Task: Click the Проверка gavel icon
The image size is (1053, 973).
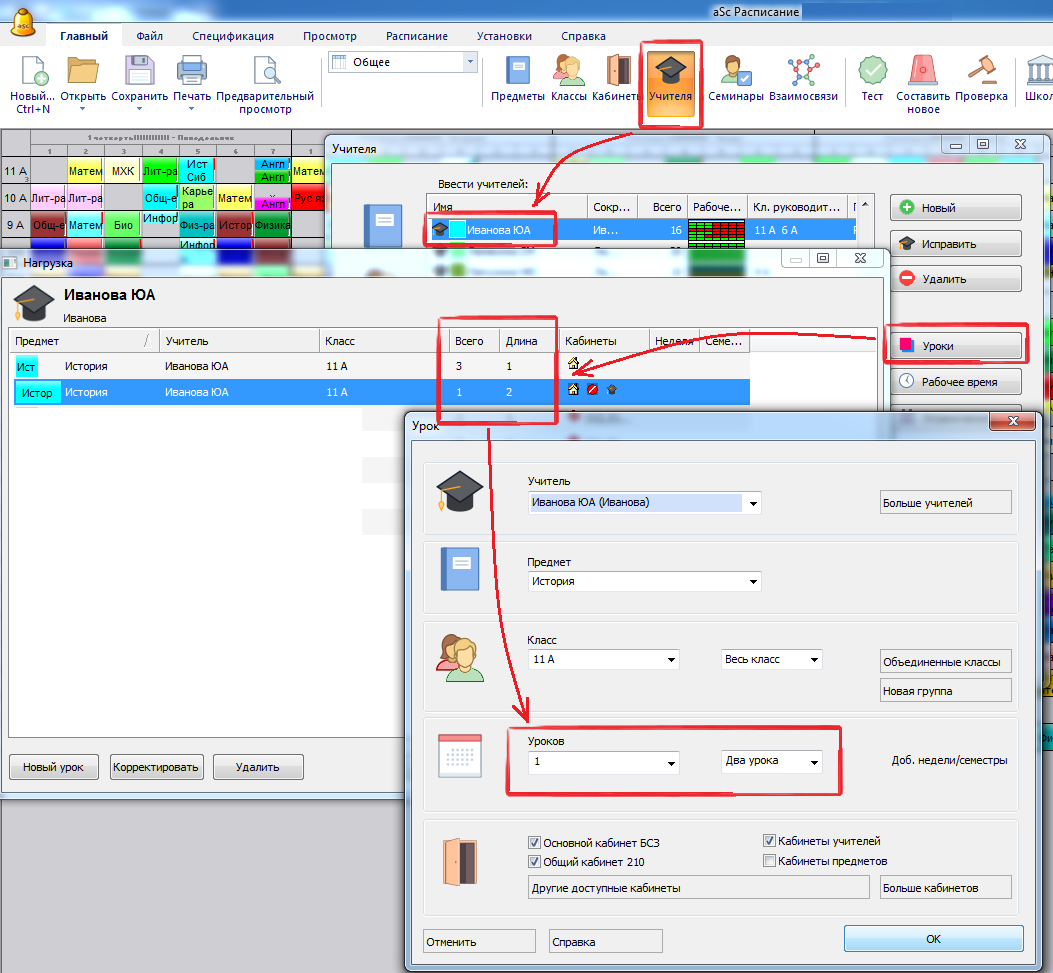Action: (981, 78)
